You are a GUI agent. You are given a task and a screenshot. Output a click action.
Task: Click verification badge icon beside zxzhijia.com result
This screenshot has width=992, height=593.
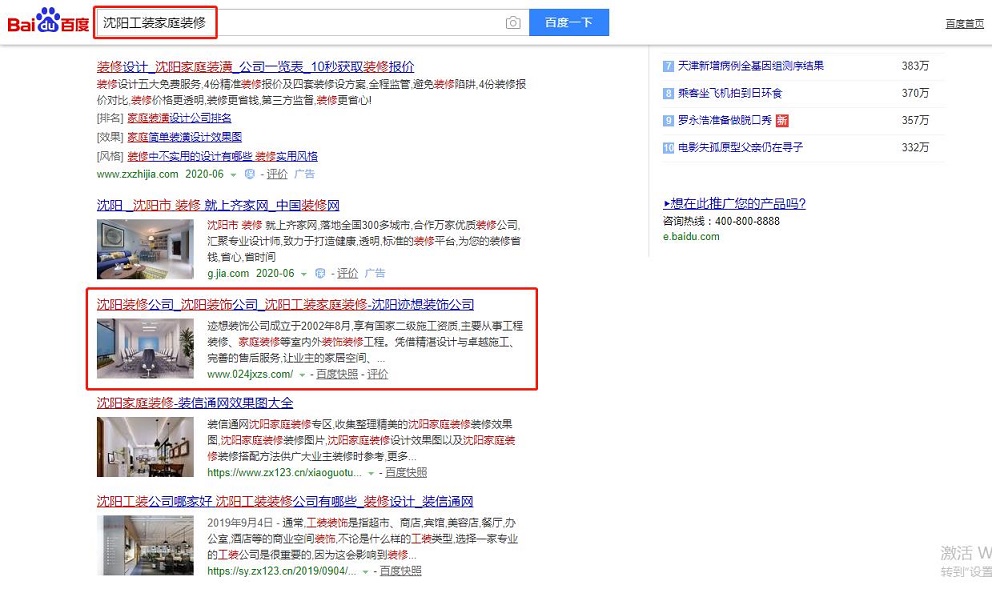pos(249,174)
